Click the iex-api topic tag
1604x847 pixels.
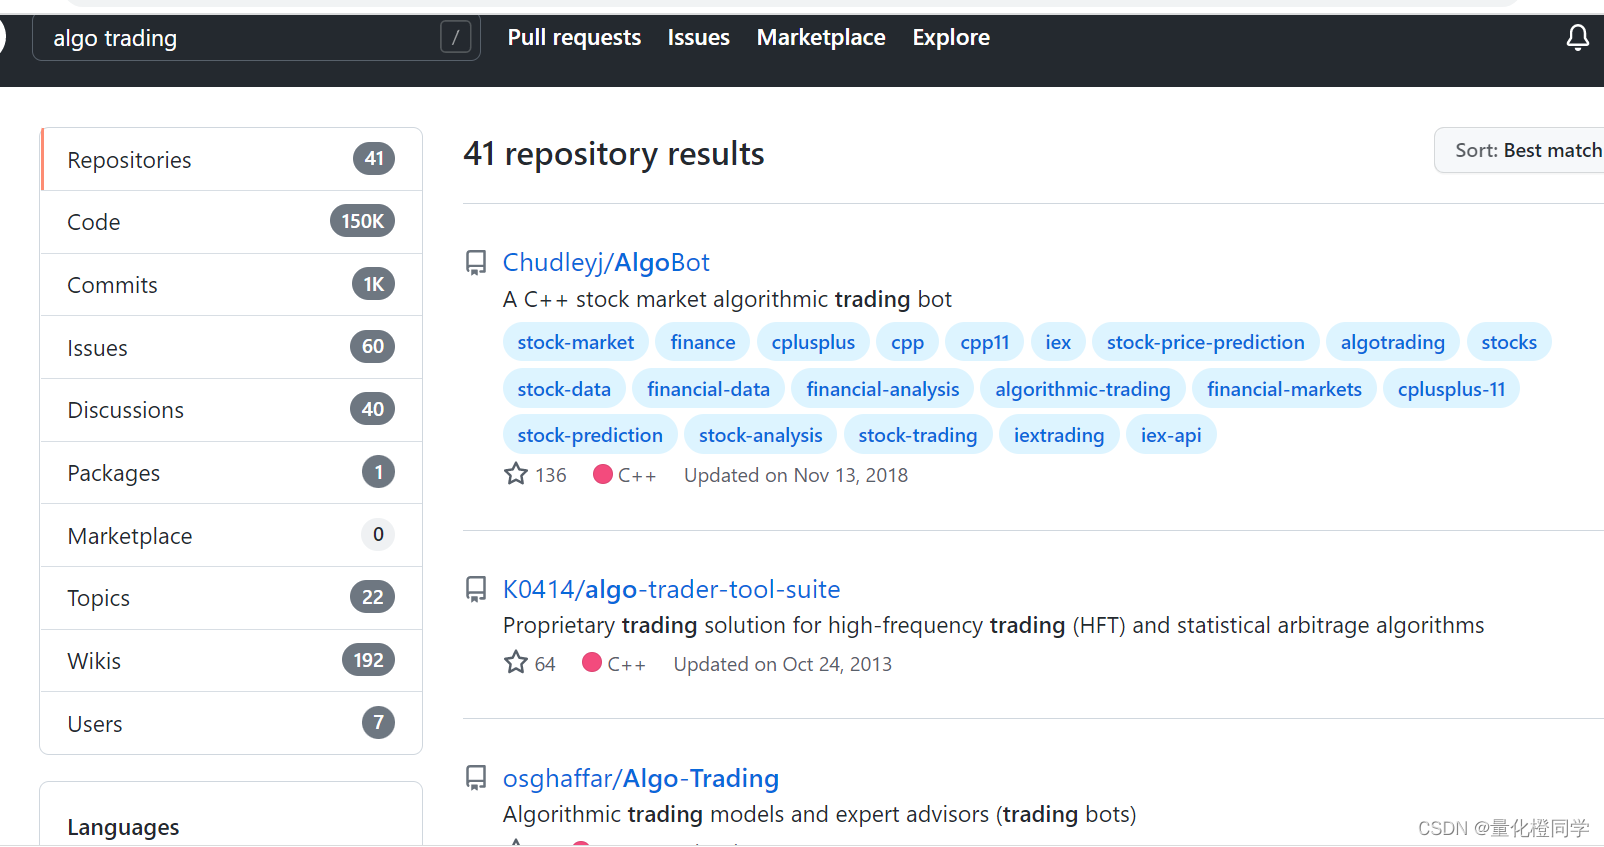(x=1171, y=435)
